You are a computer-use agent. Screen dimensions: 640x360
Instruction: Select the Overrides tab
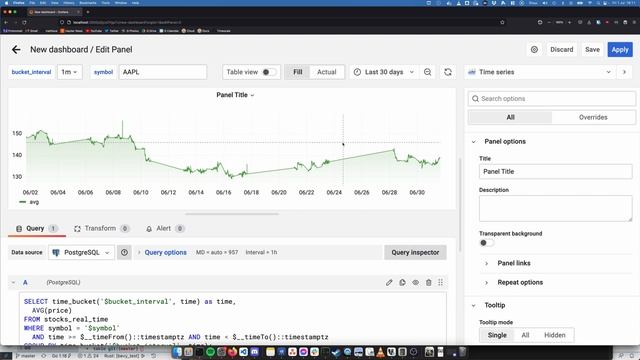[593, 118]
